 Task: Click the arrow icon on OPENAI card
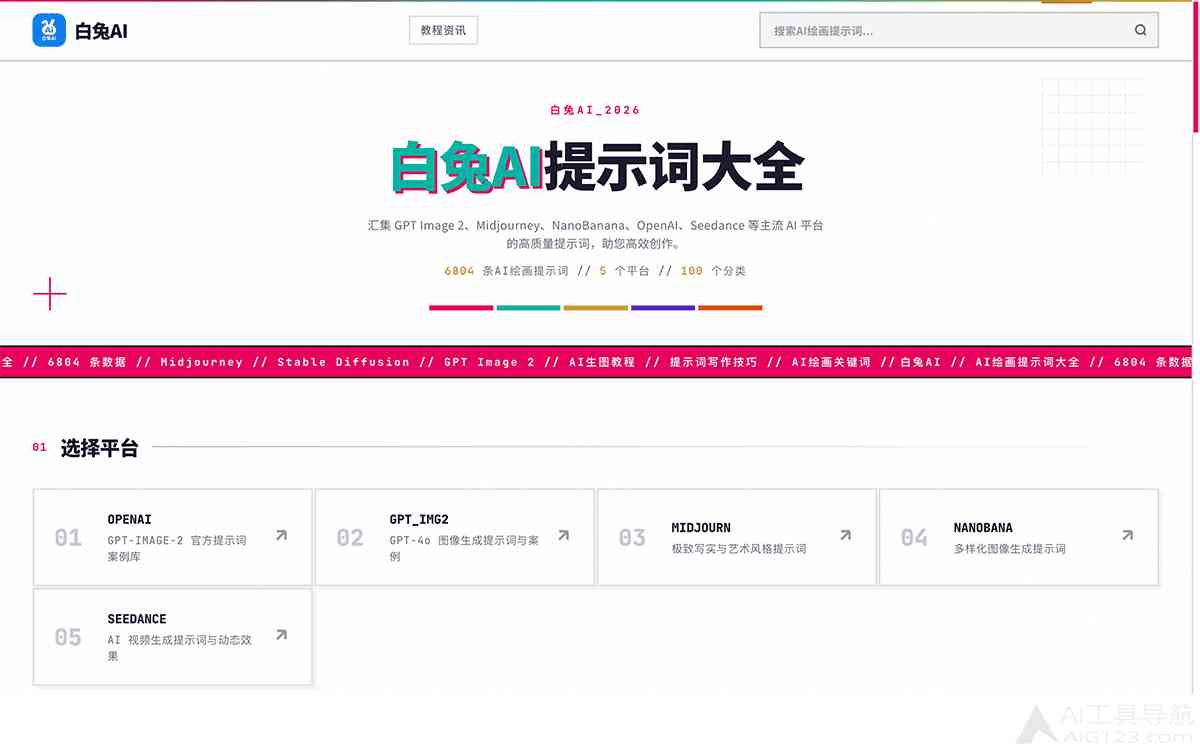pyautogui.click(x=281, y=536)
